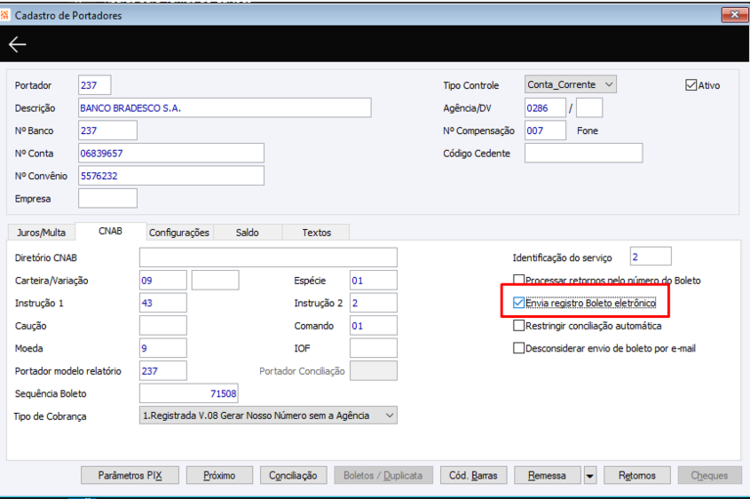Uncheck the Ativo checkbox
This screenshot has height=499, width=750.
691,85
